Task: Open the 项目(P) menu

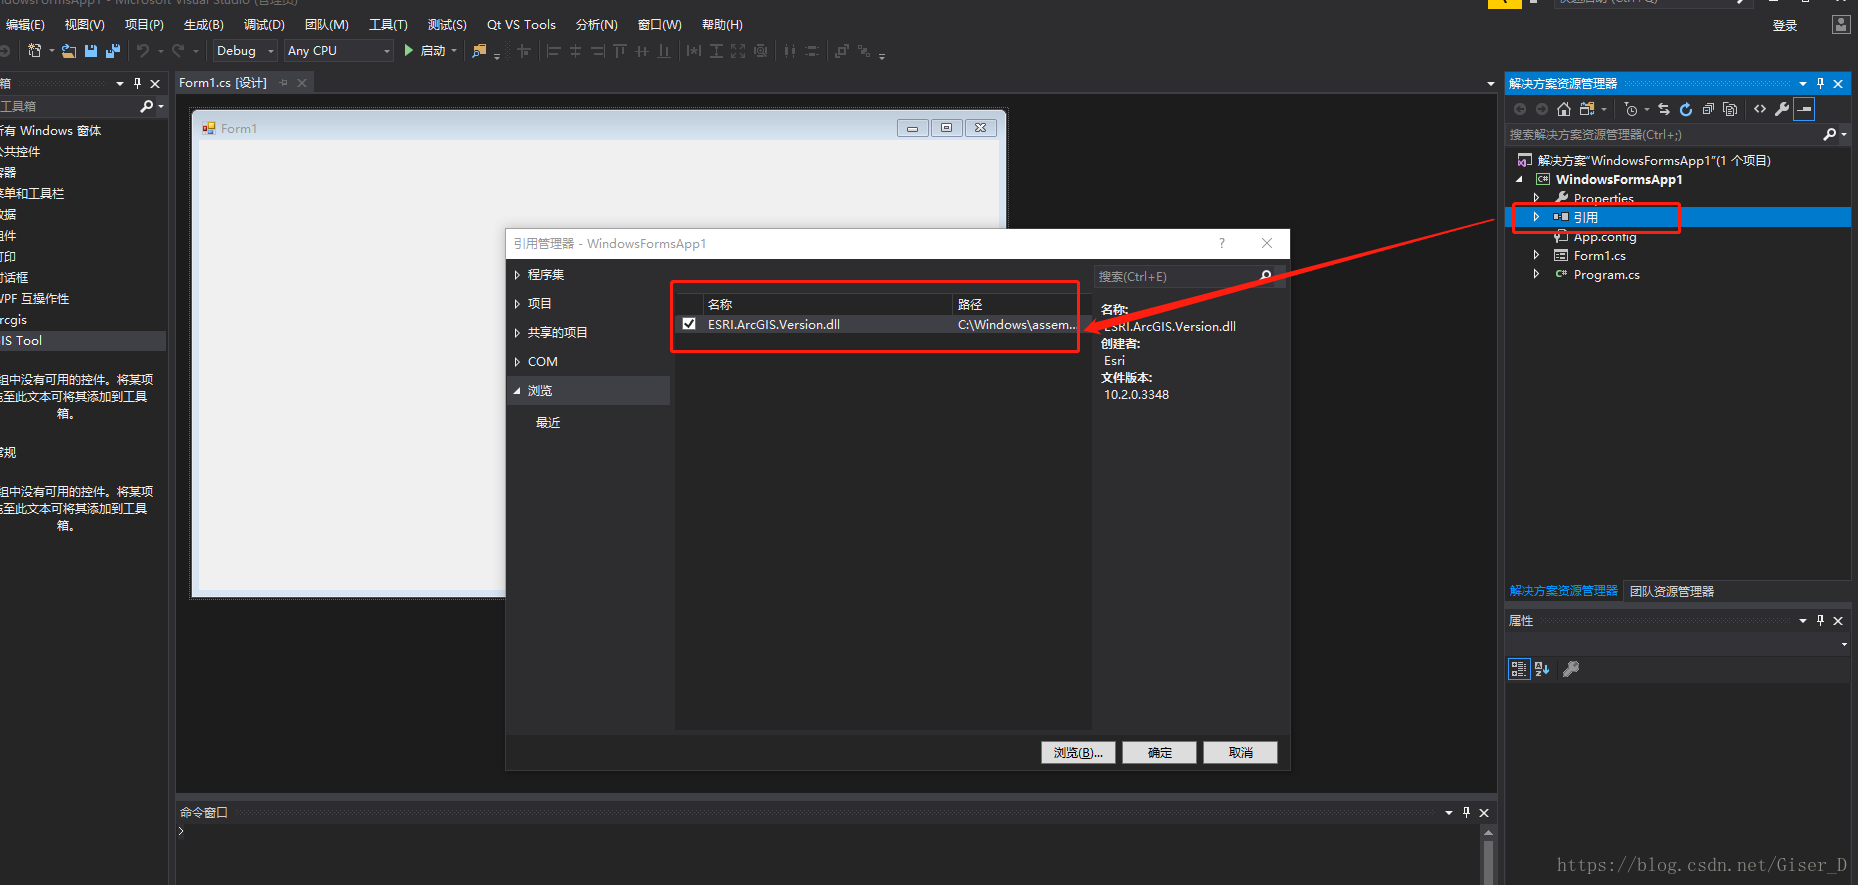Action: pyautogui.click(x=144, y=24)
